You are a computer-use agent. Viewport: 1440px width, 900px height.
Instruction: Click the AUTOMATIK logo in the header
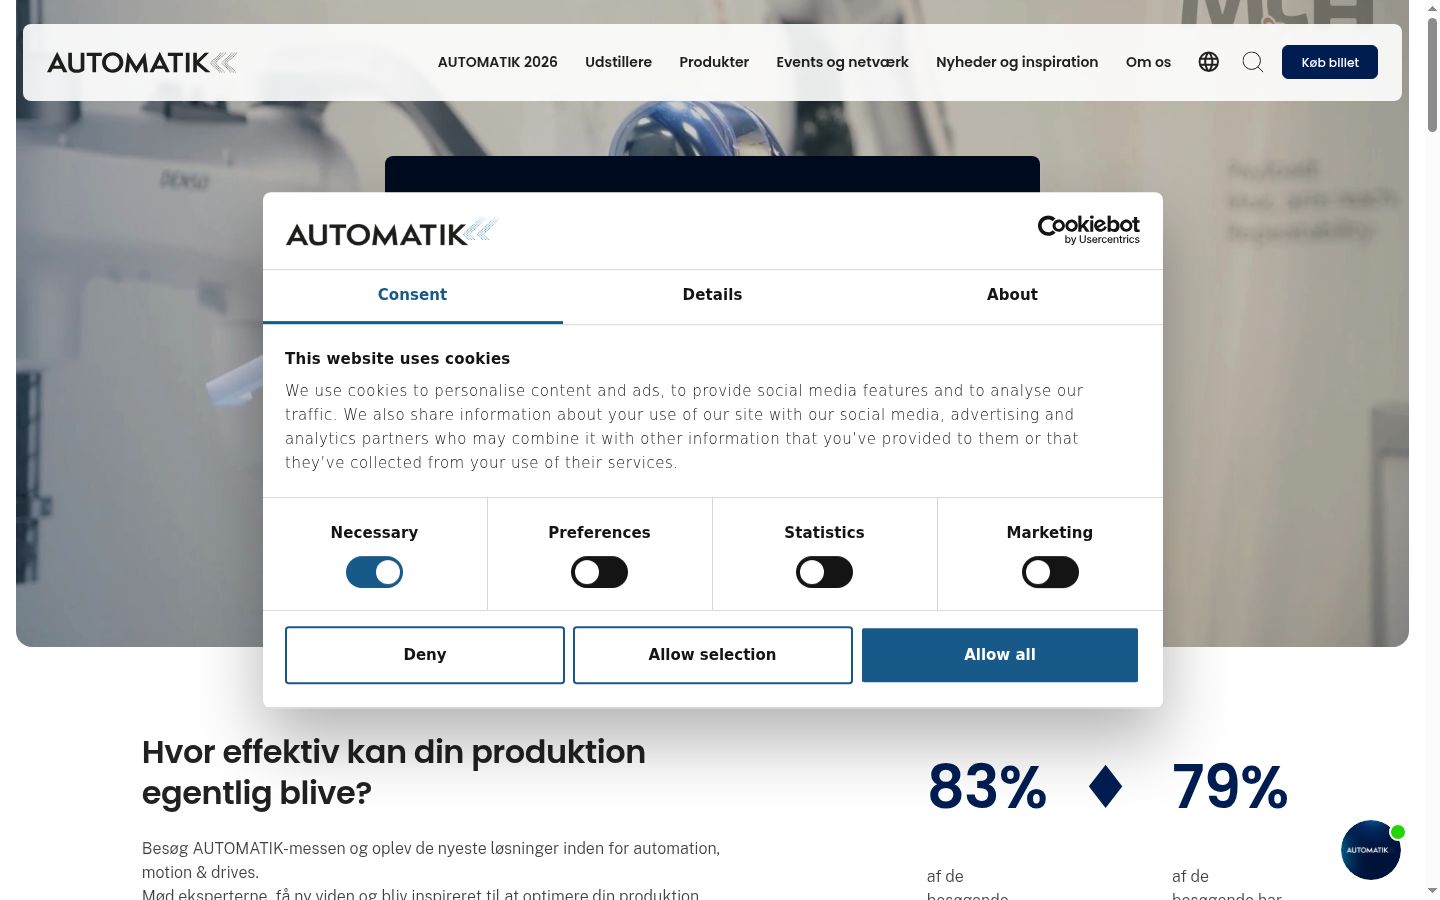[142, 62]
